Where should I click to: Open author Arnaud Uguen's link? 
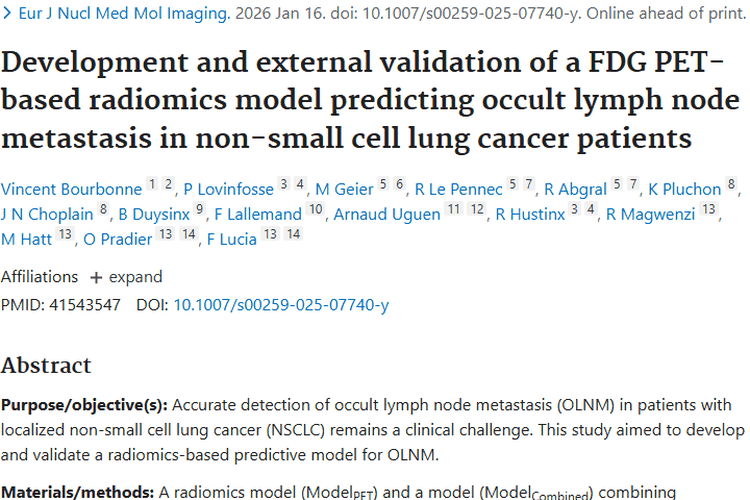click(387, 214)
